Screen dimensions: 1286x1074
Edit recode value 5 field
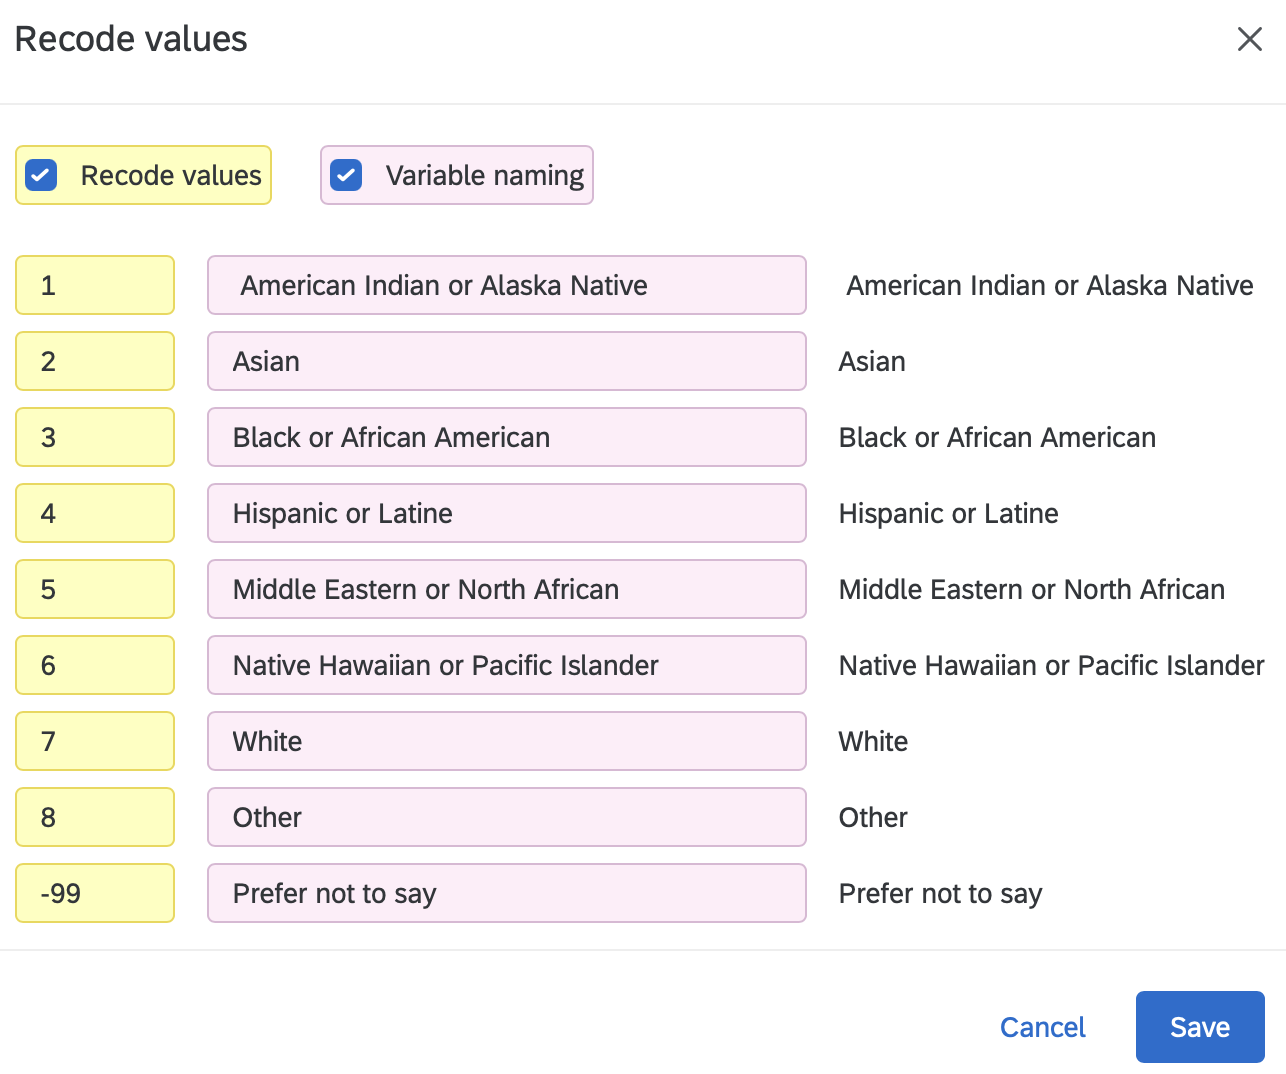pos(95,589)
